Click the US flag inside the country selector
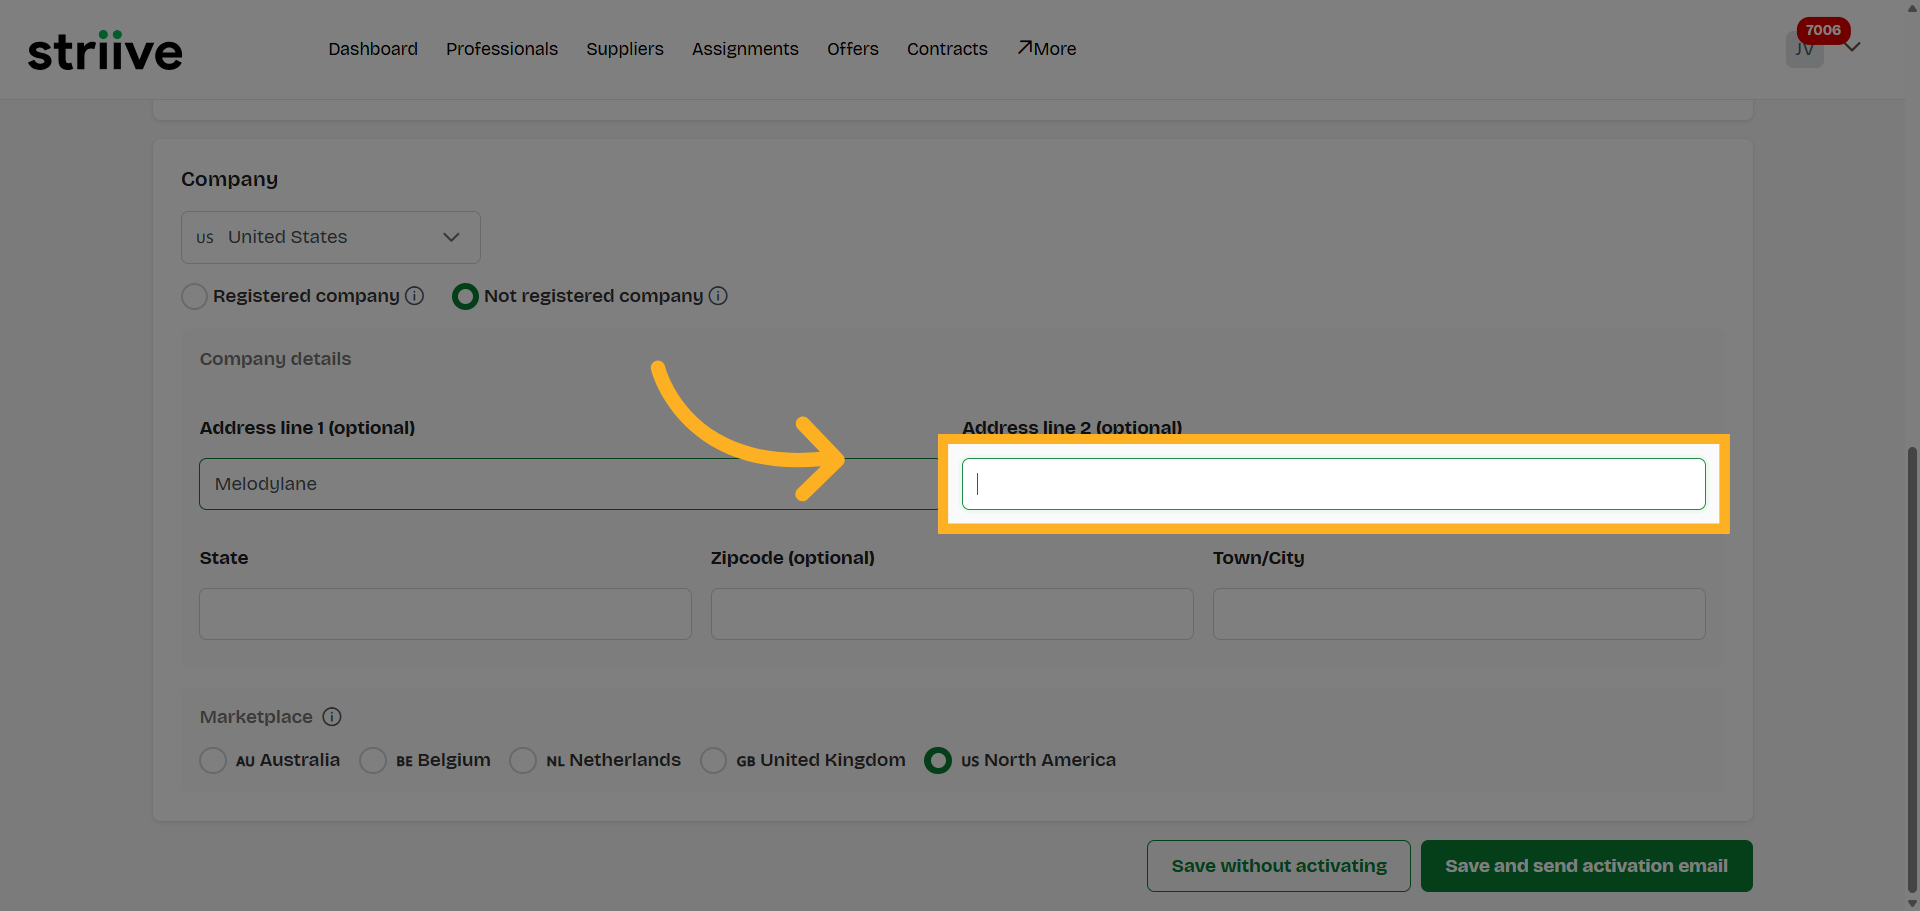 tap(205, 237)
